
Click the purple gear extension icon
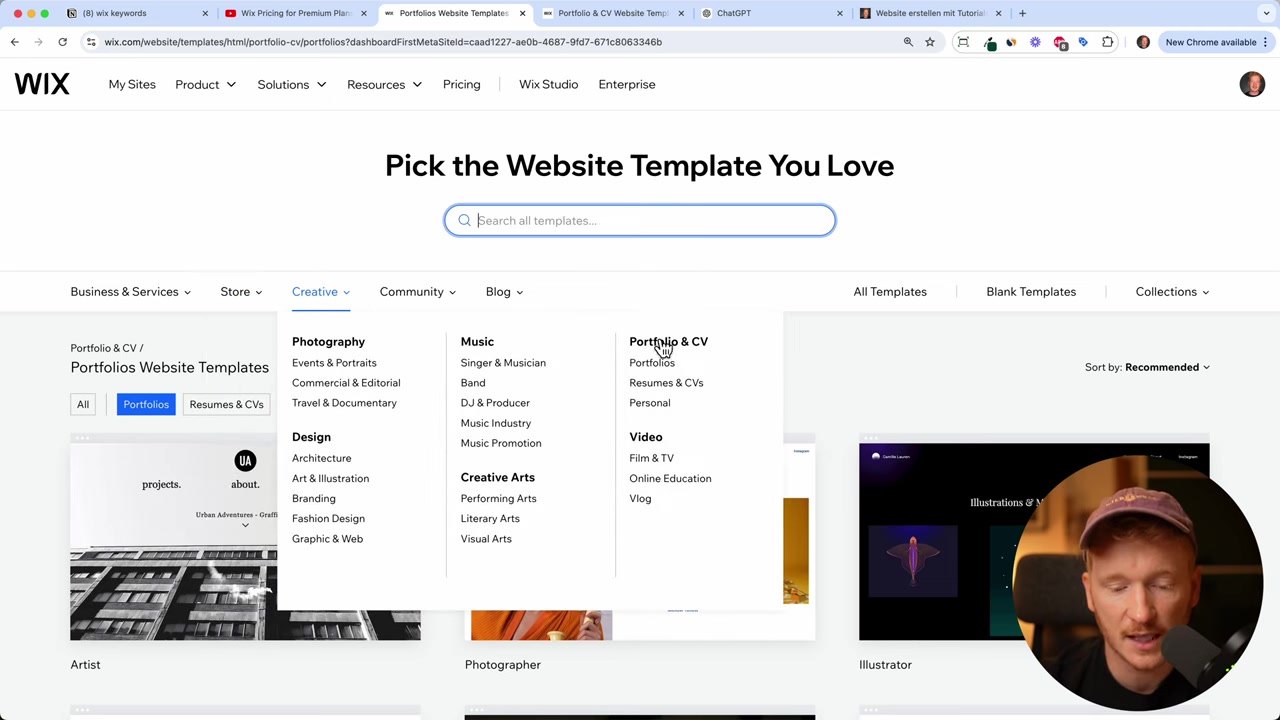(x=1035, y=42)
